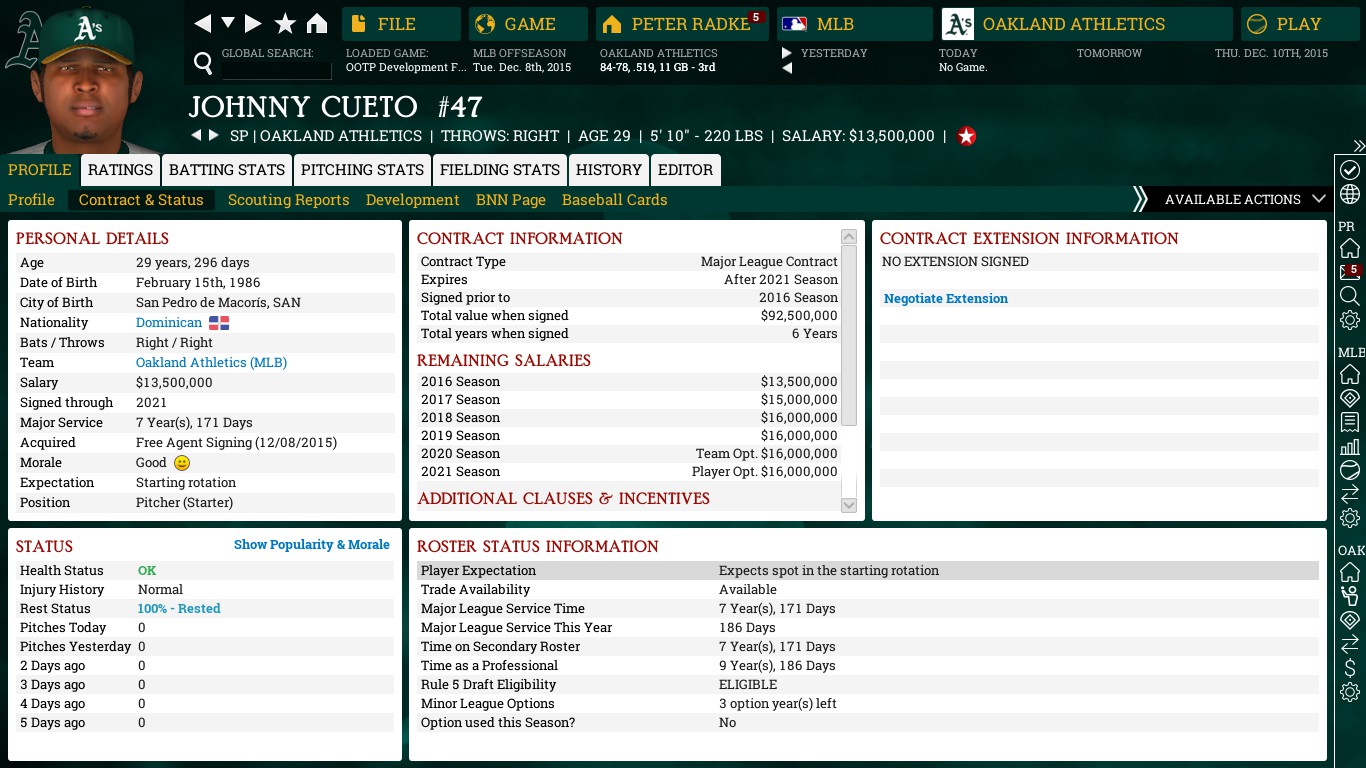This screenshot has height=768, width=1366.
Task: Click the OAK diamond icon in the sidebar
Action: click(1349, 620)
